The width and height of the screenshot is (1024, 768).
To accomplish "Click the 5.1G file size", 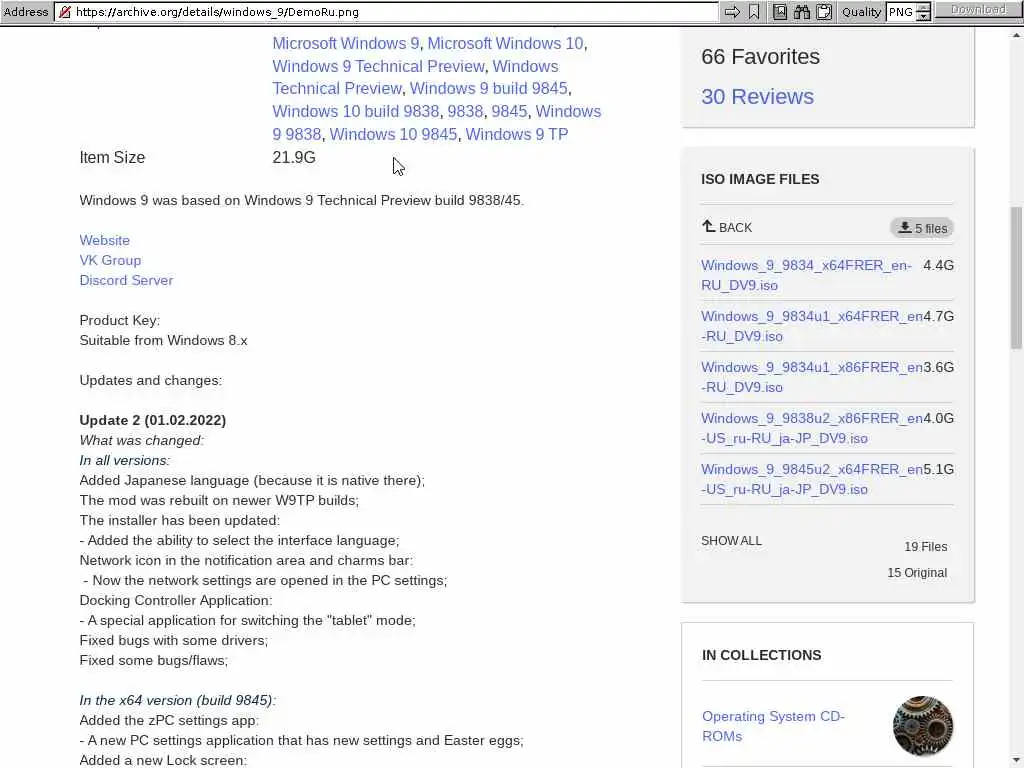I will (938, 469).
